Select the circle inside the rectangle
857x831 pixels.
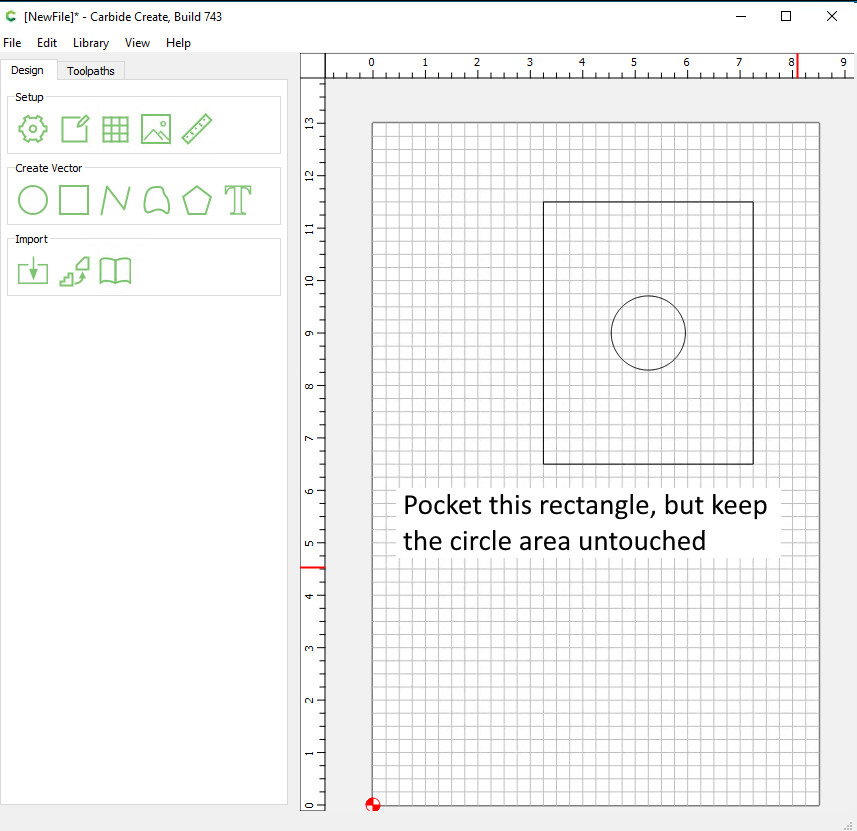tap(685, 333)
